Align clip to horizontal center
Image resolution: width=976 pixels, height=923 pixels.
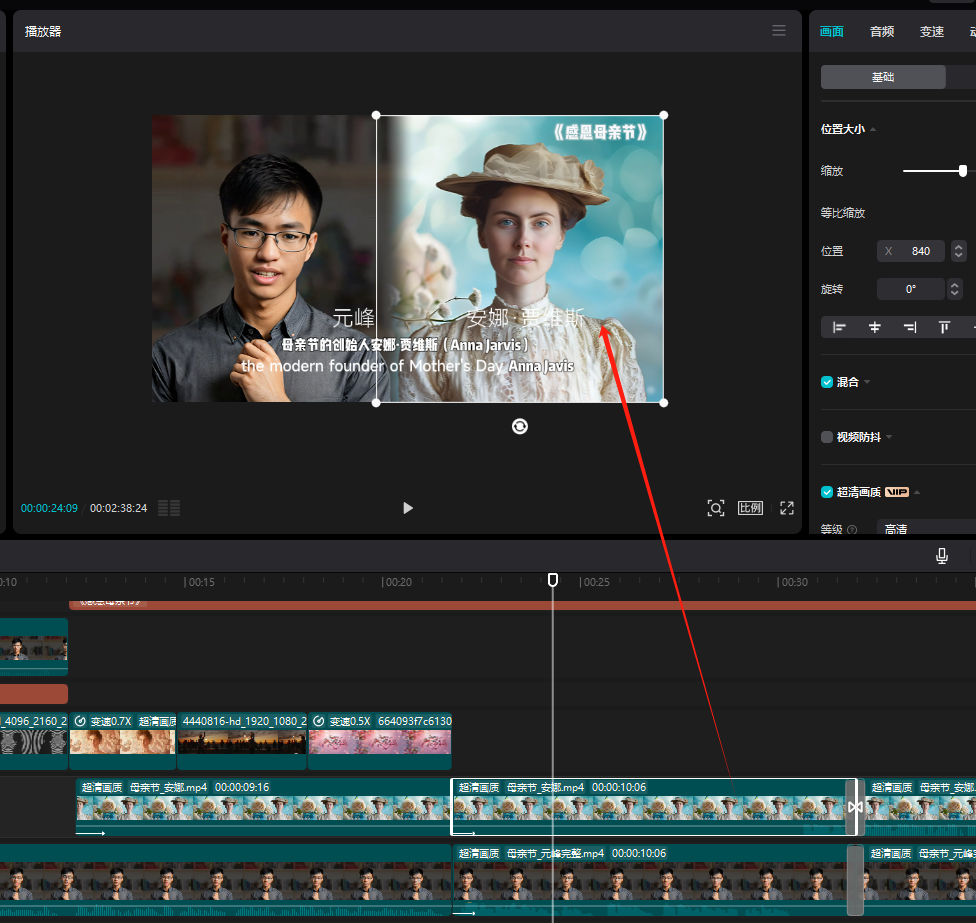tap(875, 327)
